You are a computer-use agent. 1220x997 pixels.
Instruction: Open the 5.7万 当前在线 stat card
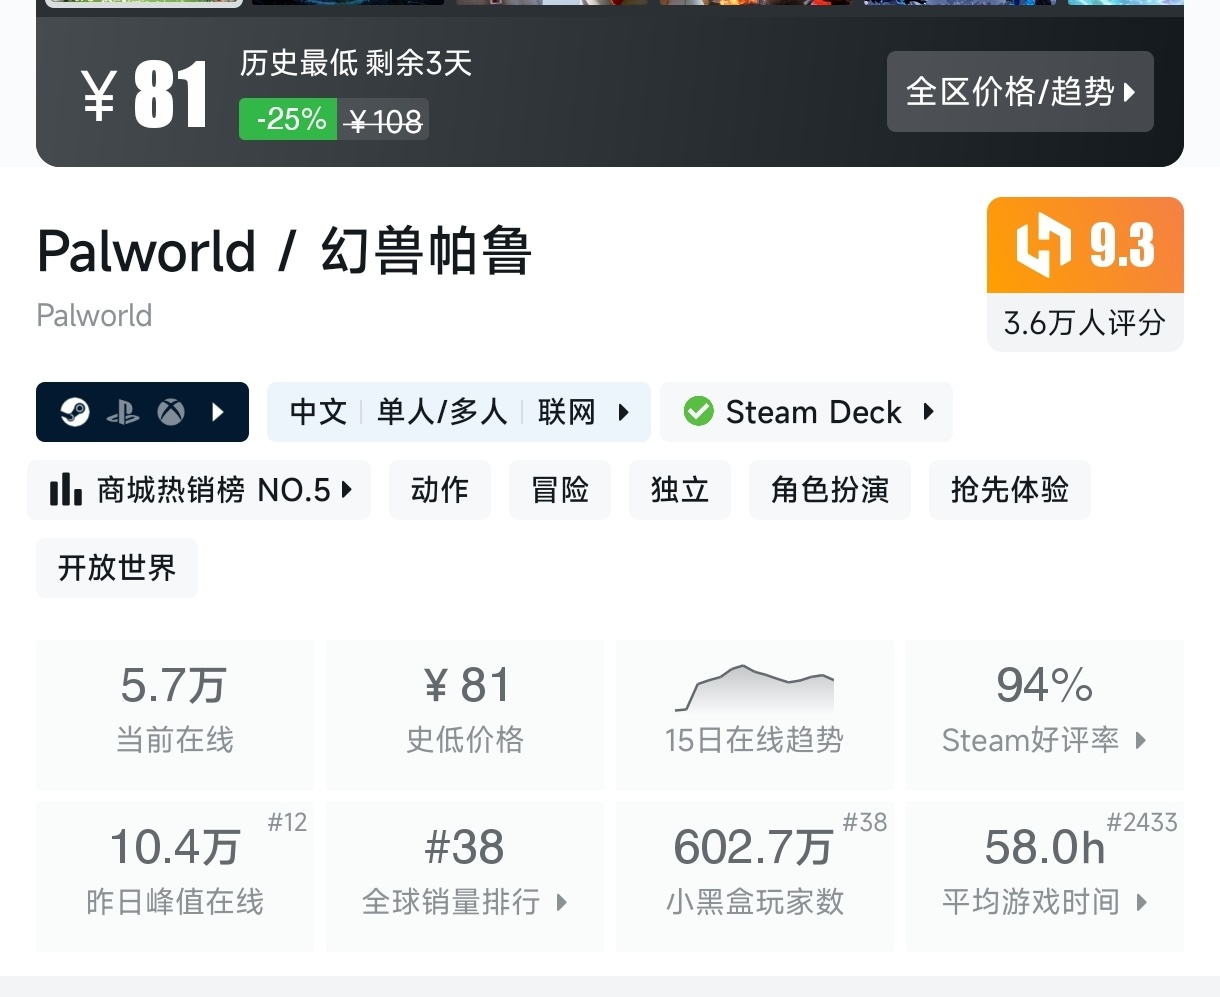coord(175,715)
